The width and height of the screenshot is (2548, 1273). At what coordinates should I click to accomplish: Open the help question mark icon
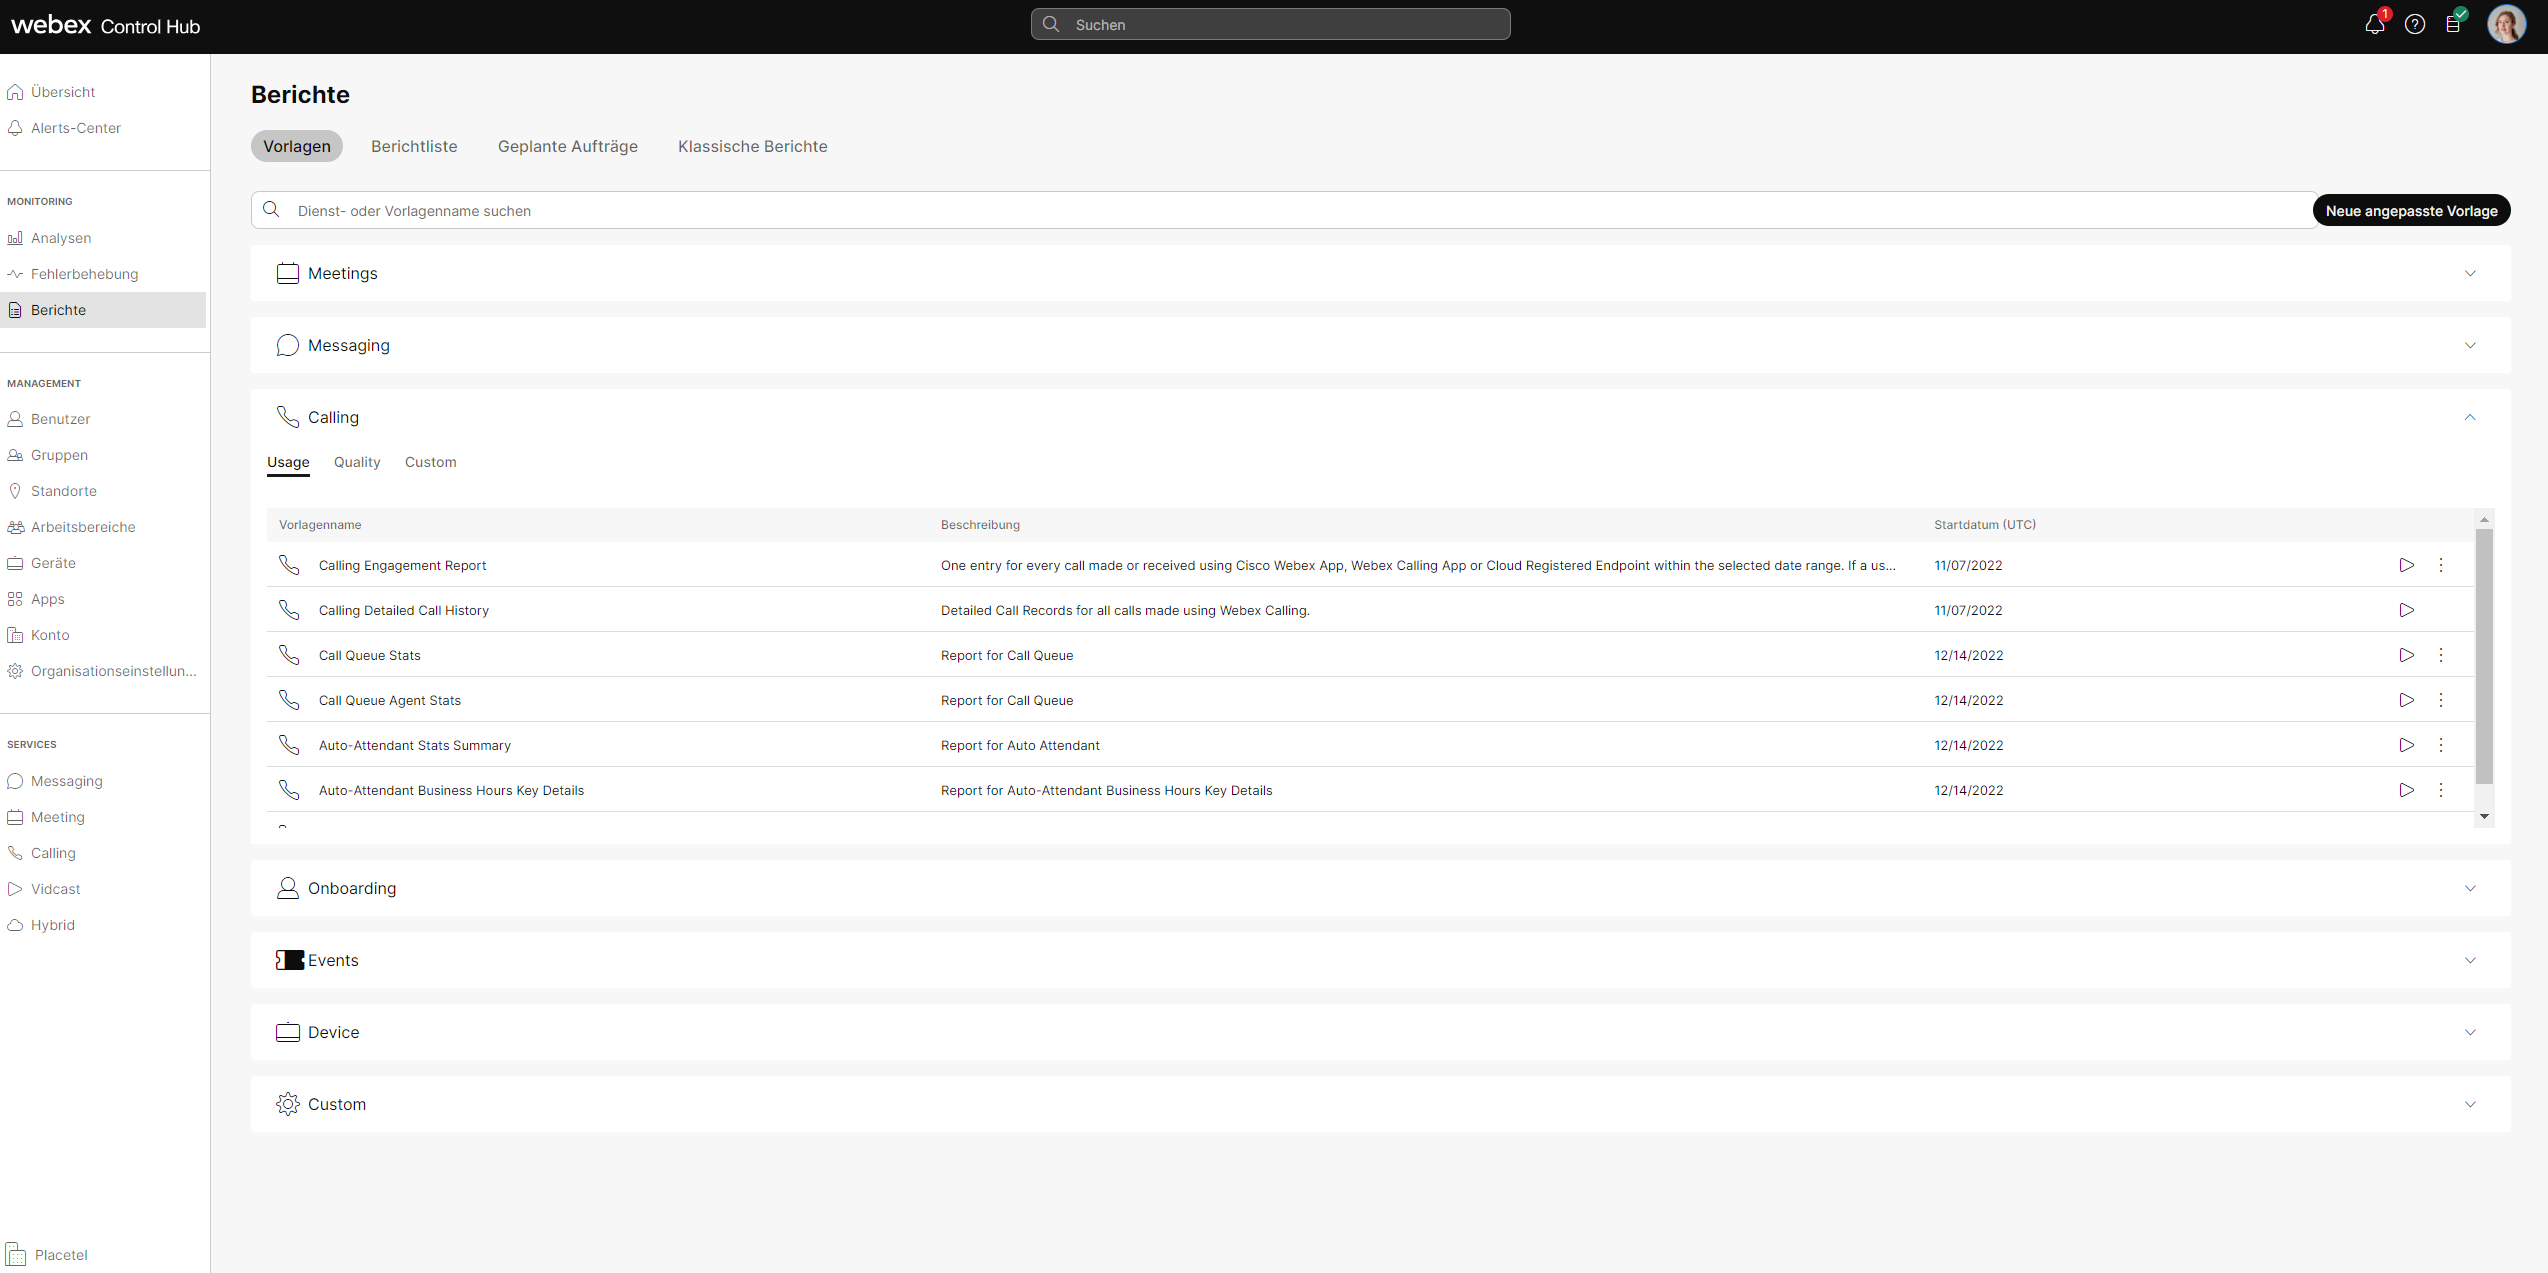(2415, 24)
